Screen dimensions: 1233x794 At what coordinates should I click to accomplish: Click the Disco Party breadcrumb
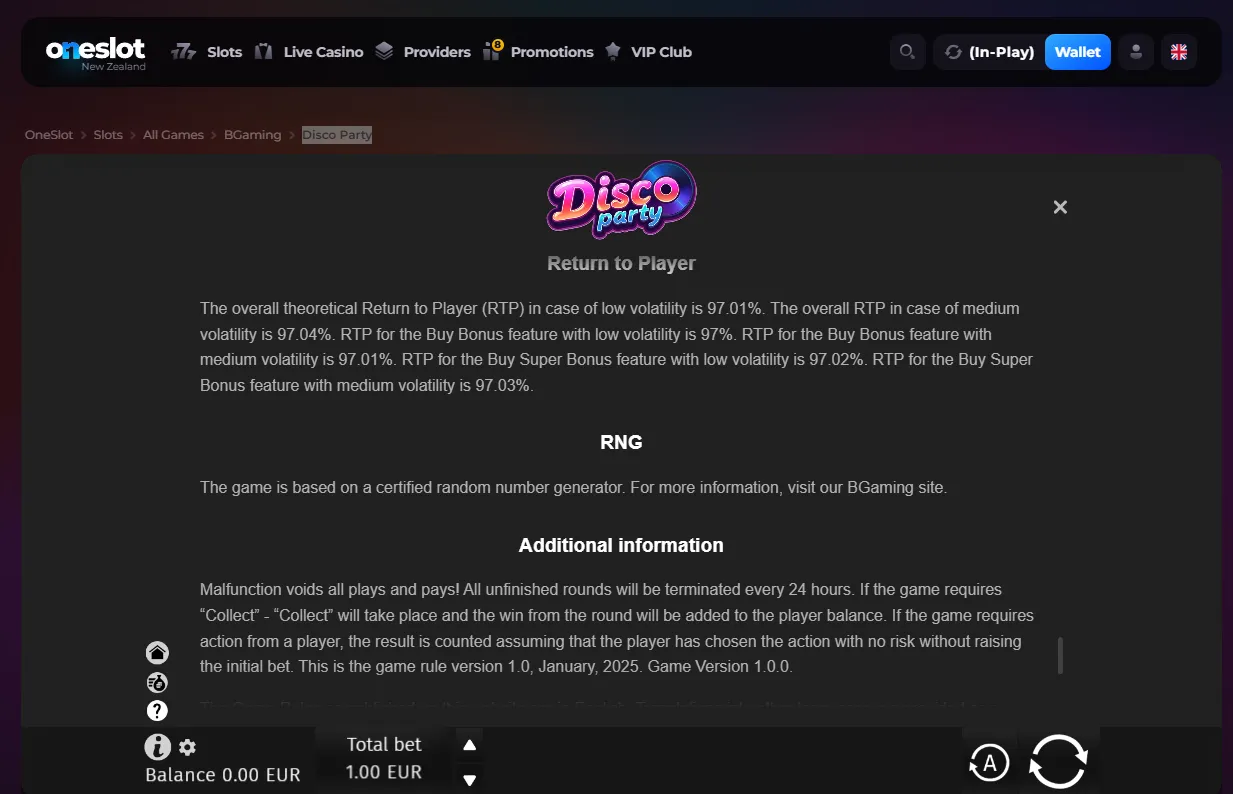tap(337, 135)
